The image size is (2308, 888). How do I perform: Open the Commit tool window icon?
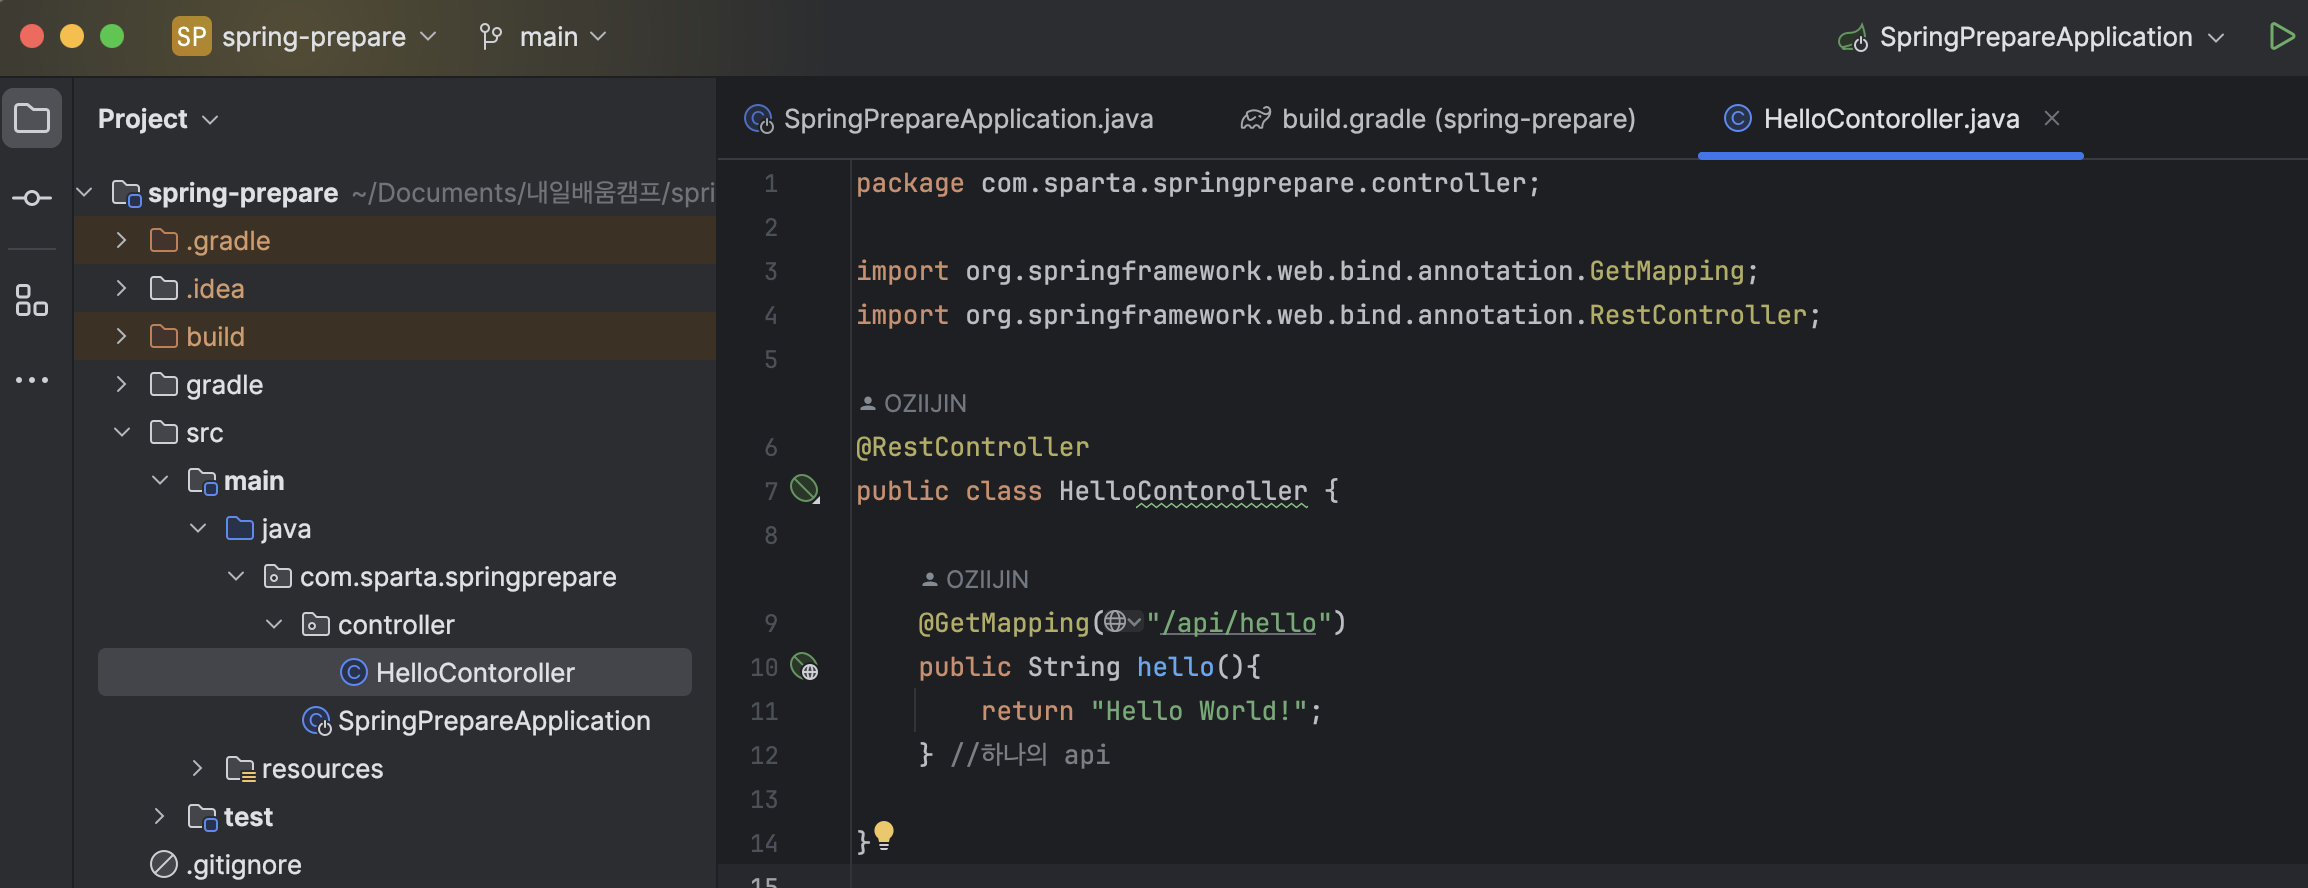[32, 198]
